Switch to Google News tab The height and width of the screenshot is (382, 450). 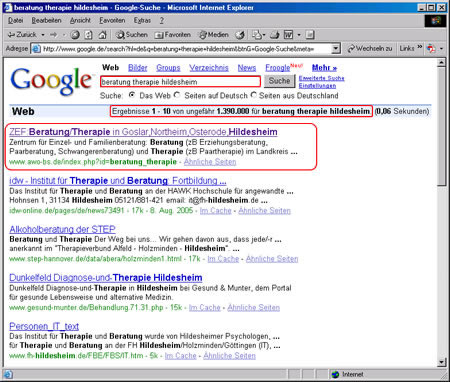pyautogui.click(x=247, y=68)
